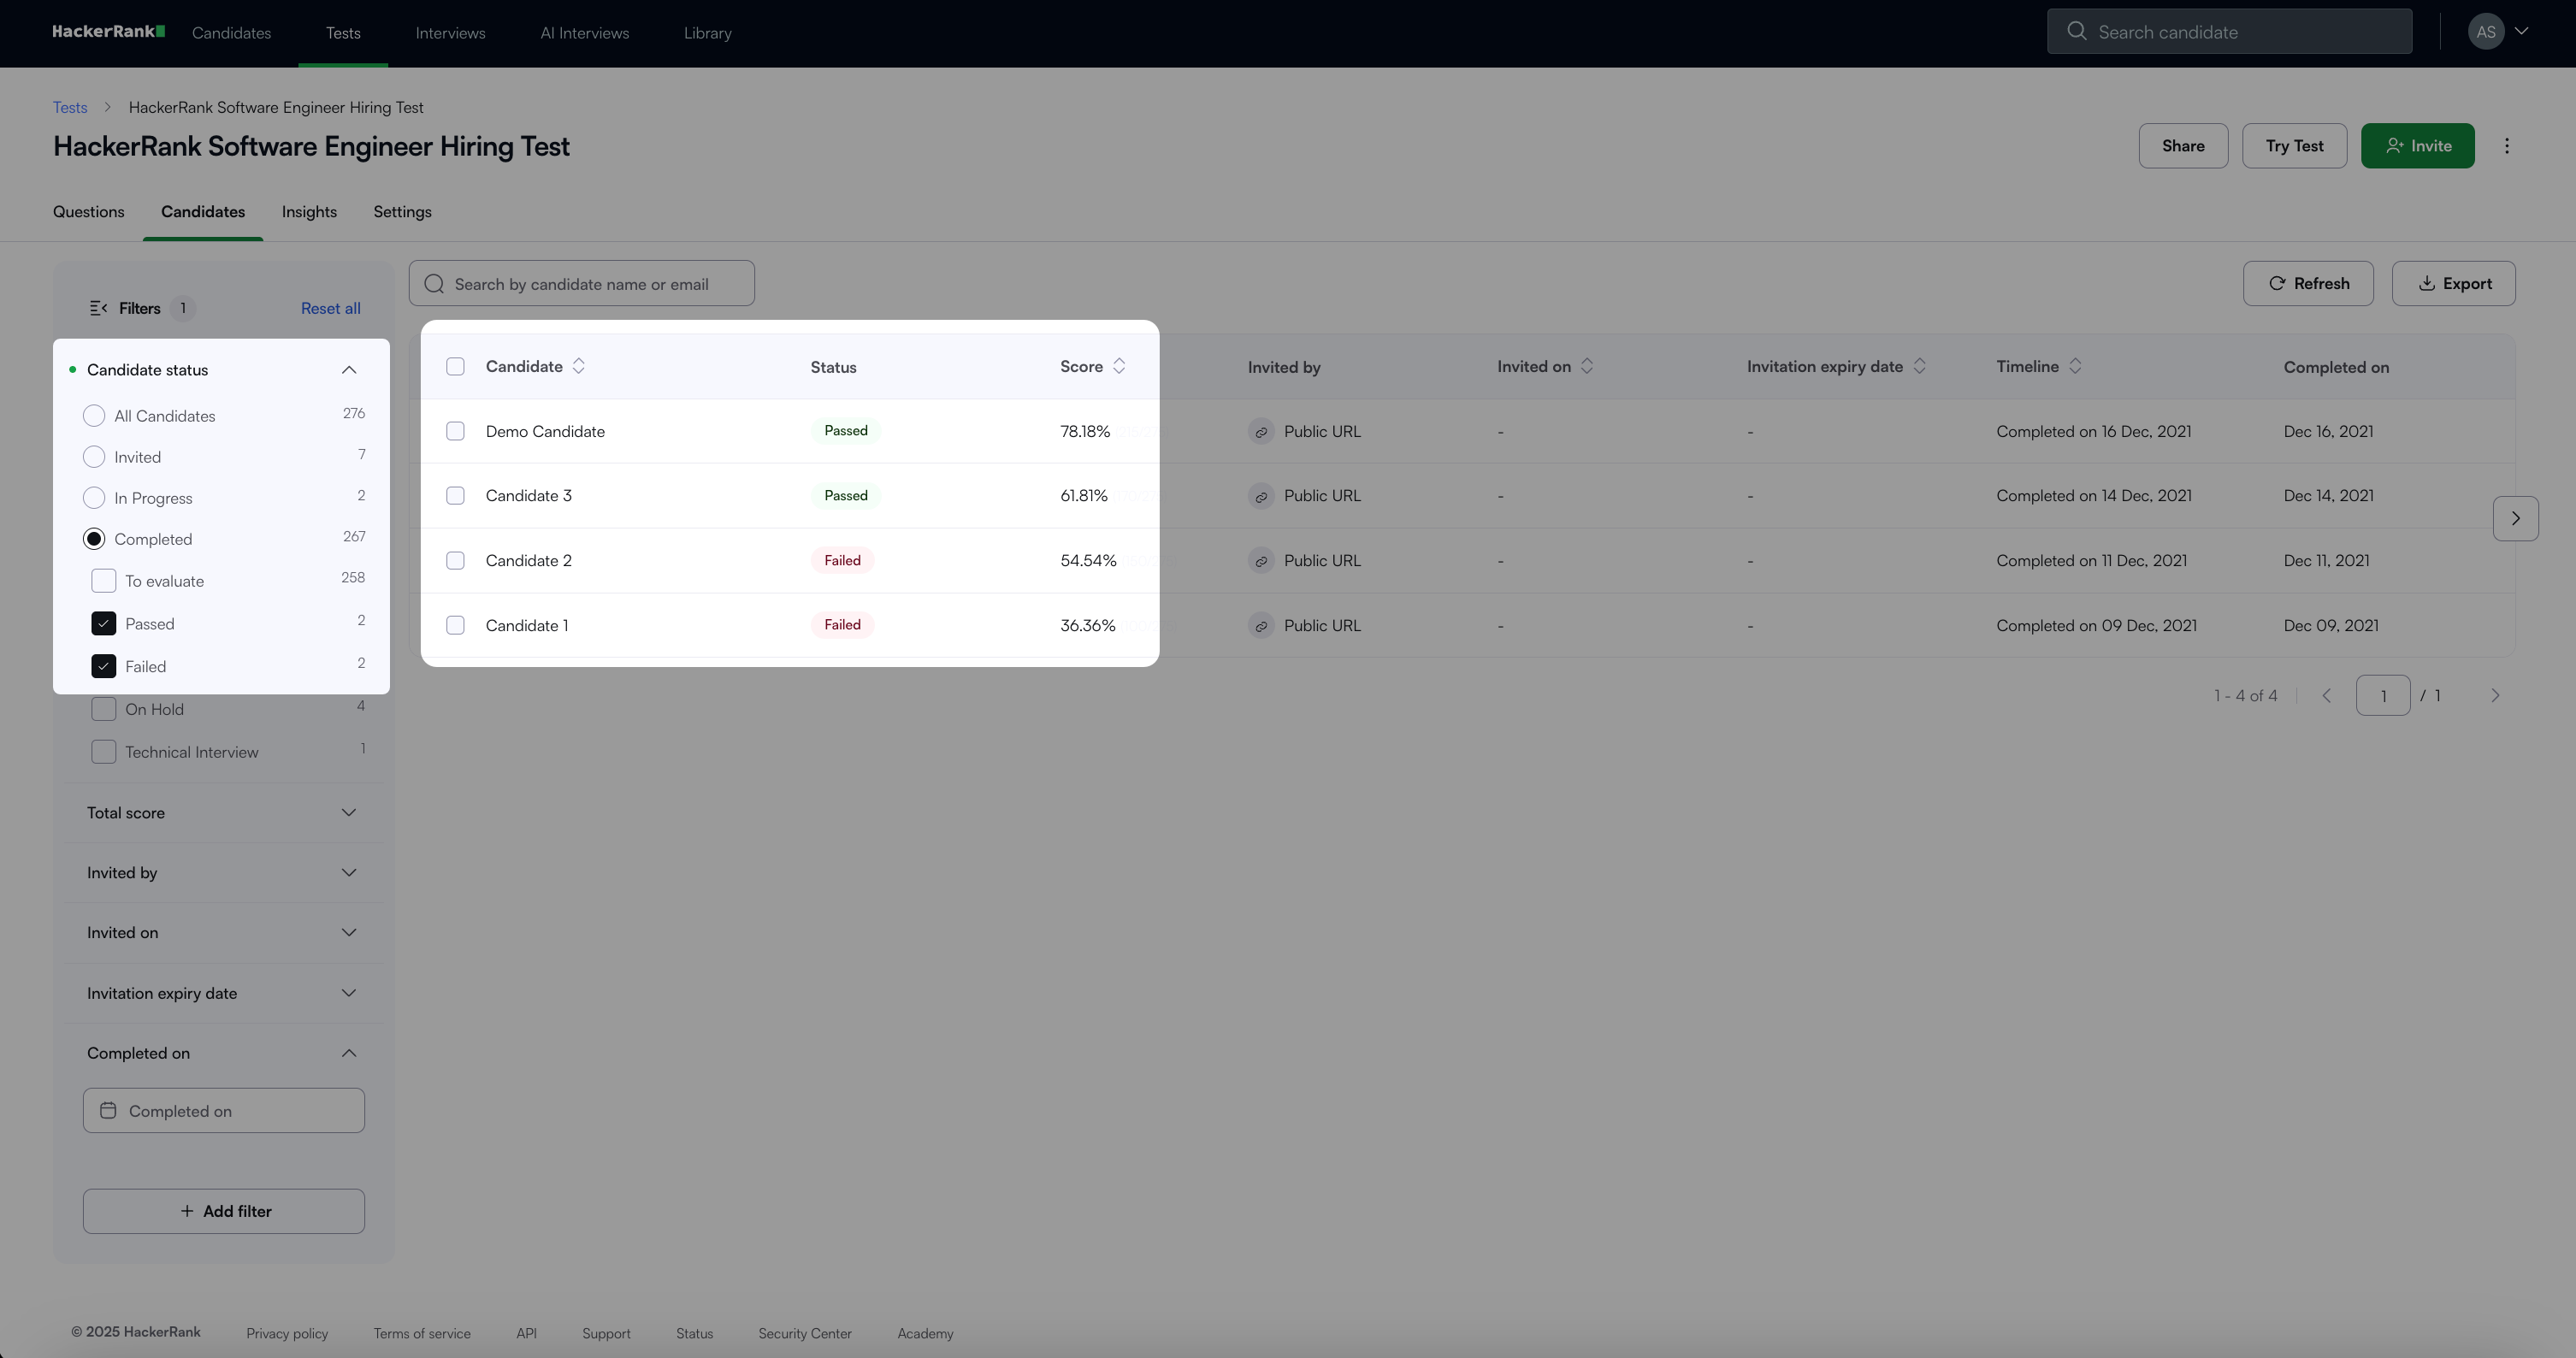The width and height of the screenshot is (2576, 1358).
Task: Check the To evaluate checkbox
Action: click(104, 581)
